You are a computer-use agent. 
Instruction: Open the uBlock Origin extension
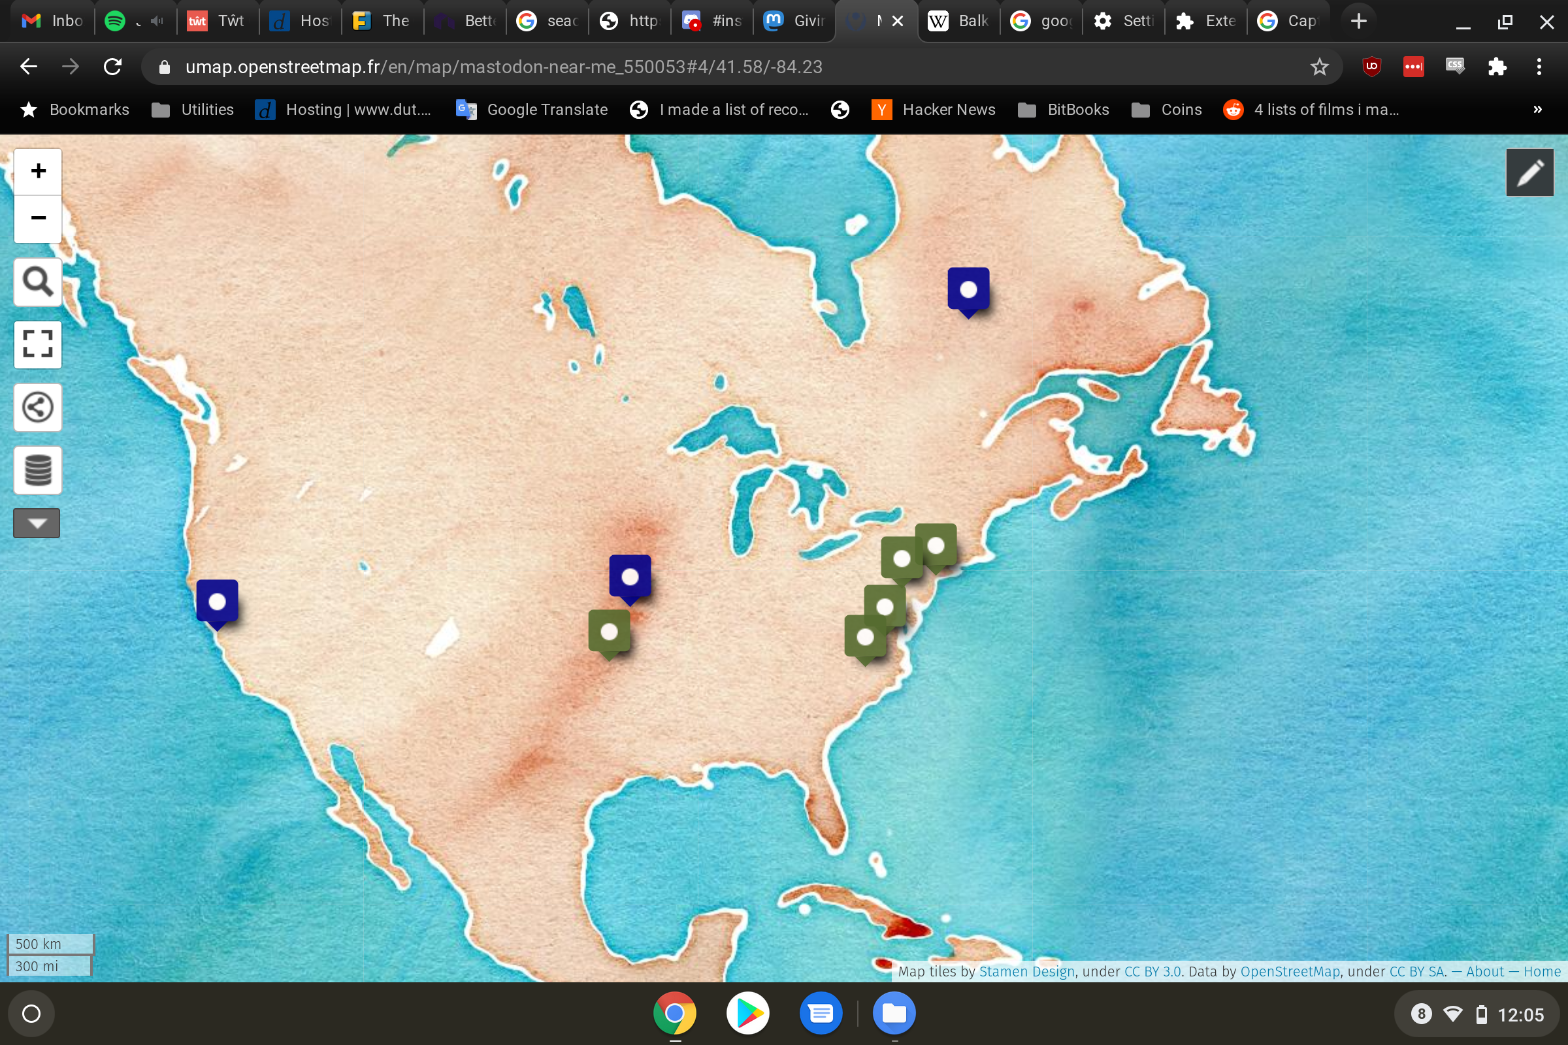[1371, 67]
